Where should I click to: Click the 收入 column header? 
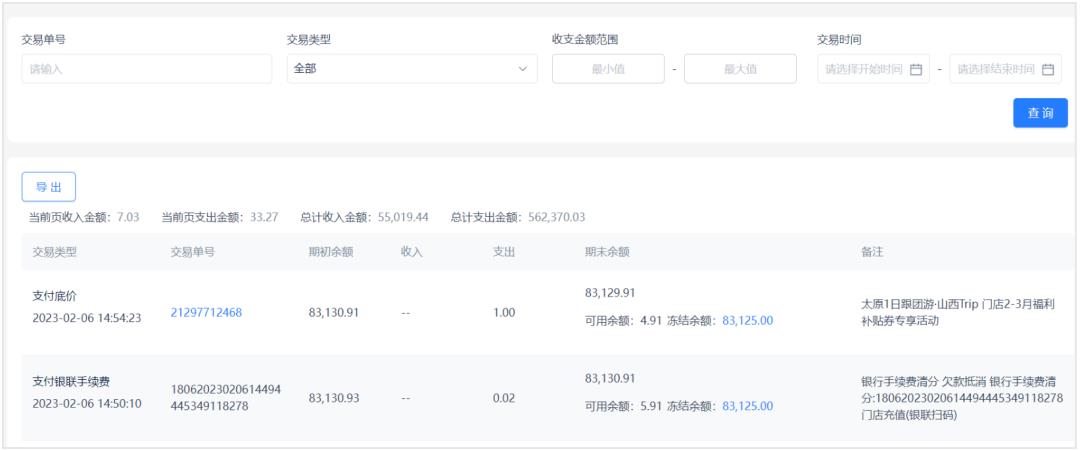point(412,252)
